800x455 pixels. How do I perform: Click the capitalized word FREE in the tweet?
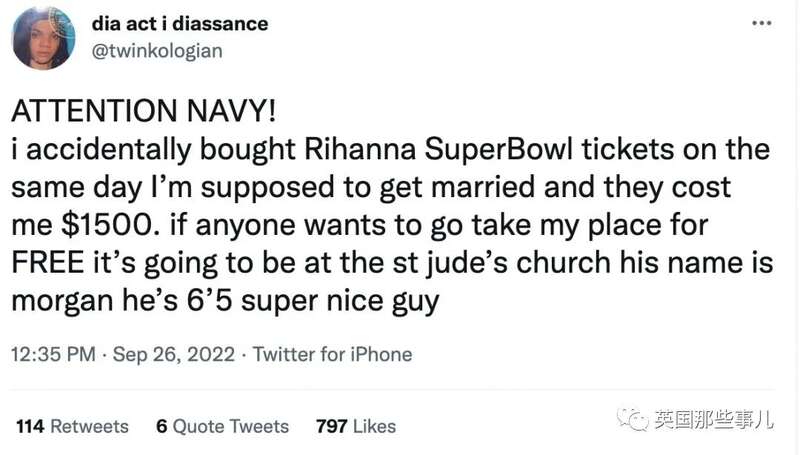48,263
